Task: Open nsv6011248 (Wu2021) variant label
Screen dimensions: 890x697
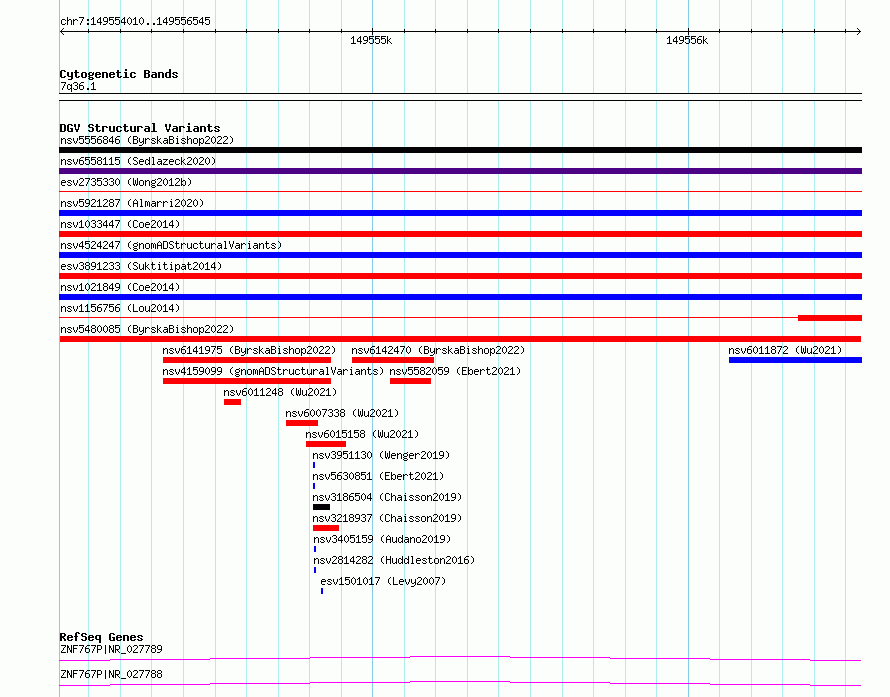Action: tap(280, 392)
